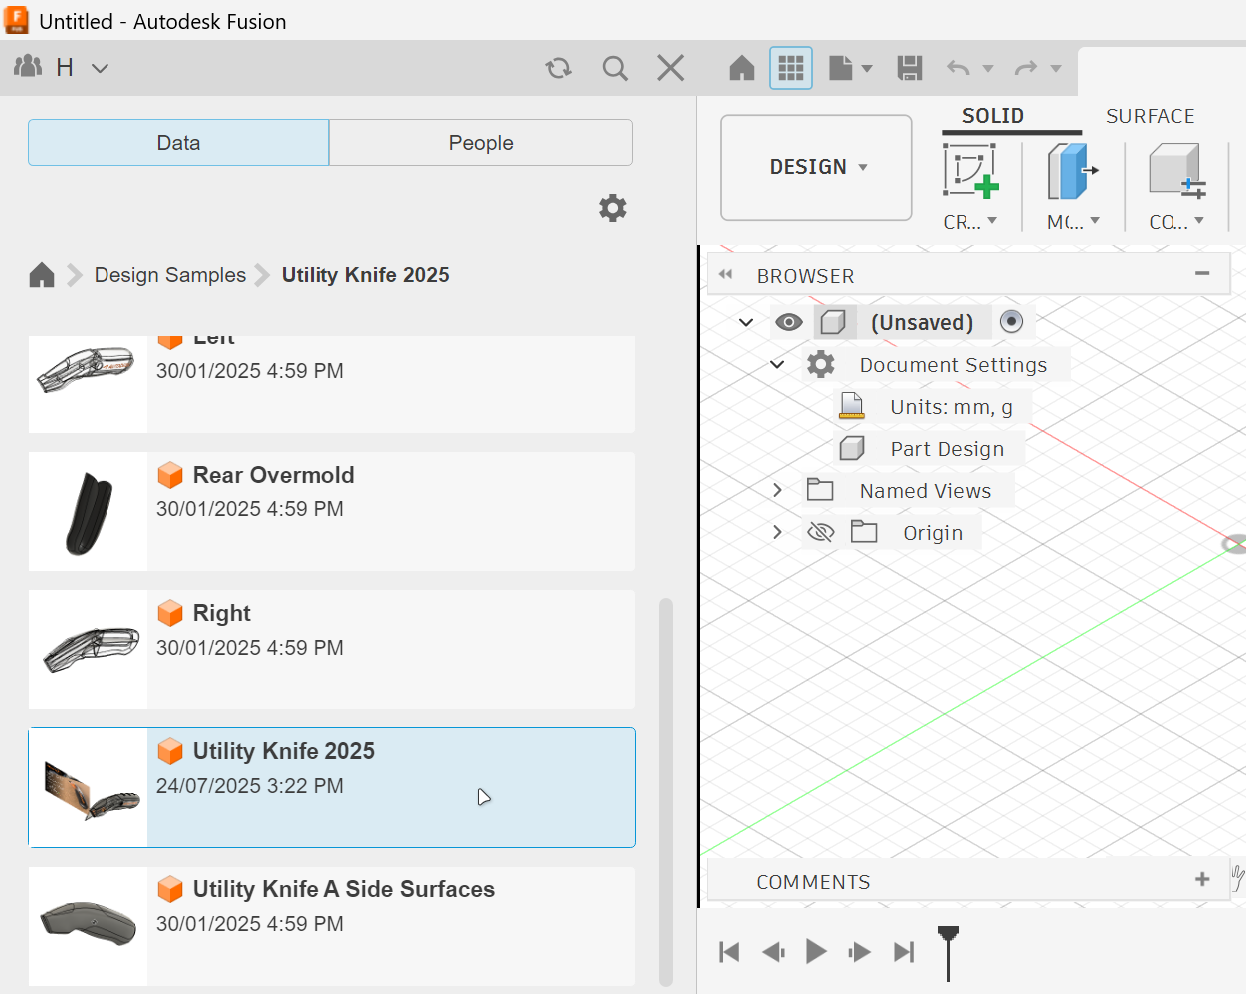Select Document Settings tree item
Viewport: 1246px width, 994px height.
coord(953,365)
